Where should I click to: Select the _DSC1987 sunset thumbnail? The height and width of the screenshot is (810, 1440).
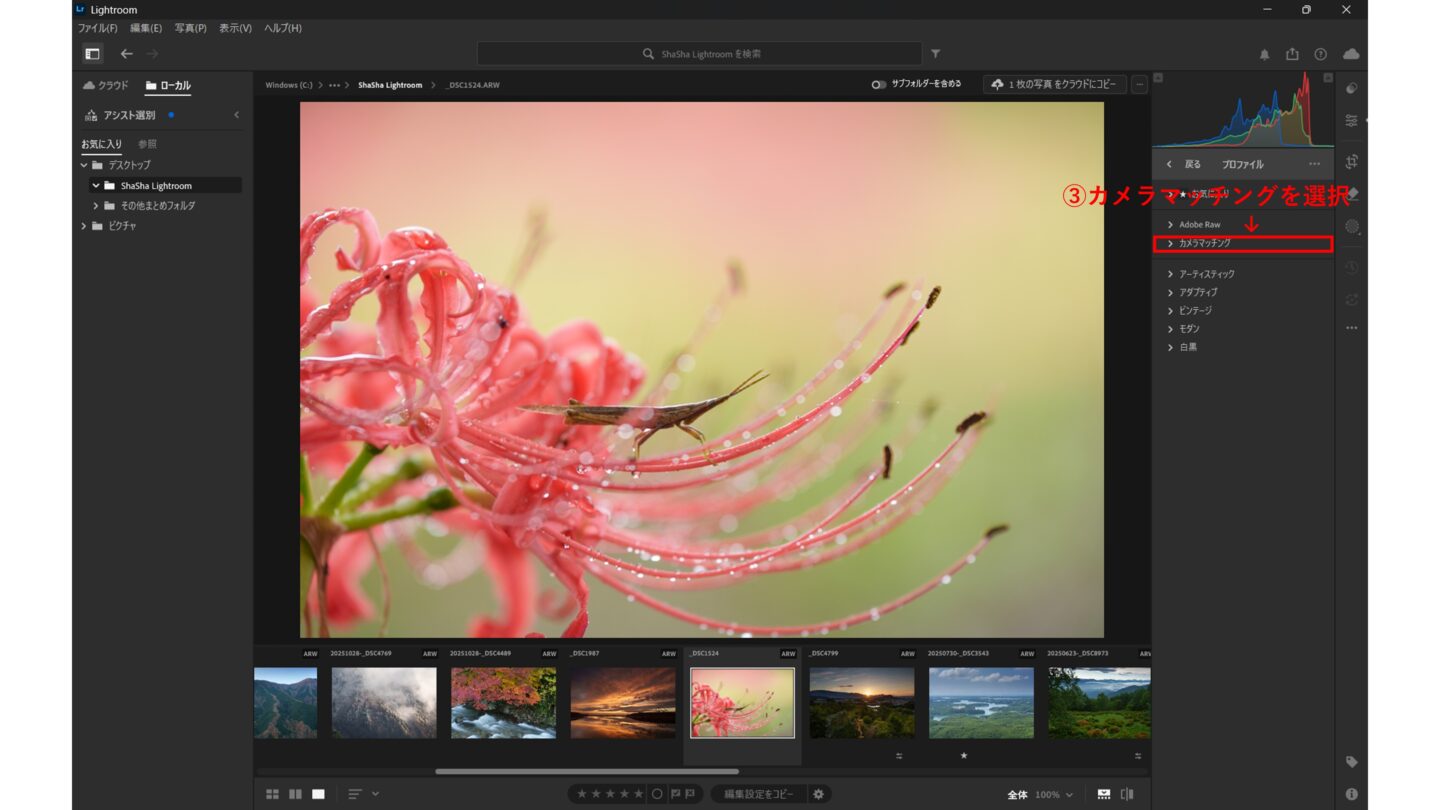[623, 703]
